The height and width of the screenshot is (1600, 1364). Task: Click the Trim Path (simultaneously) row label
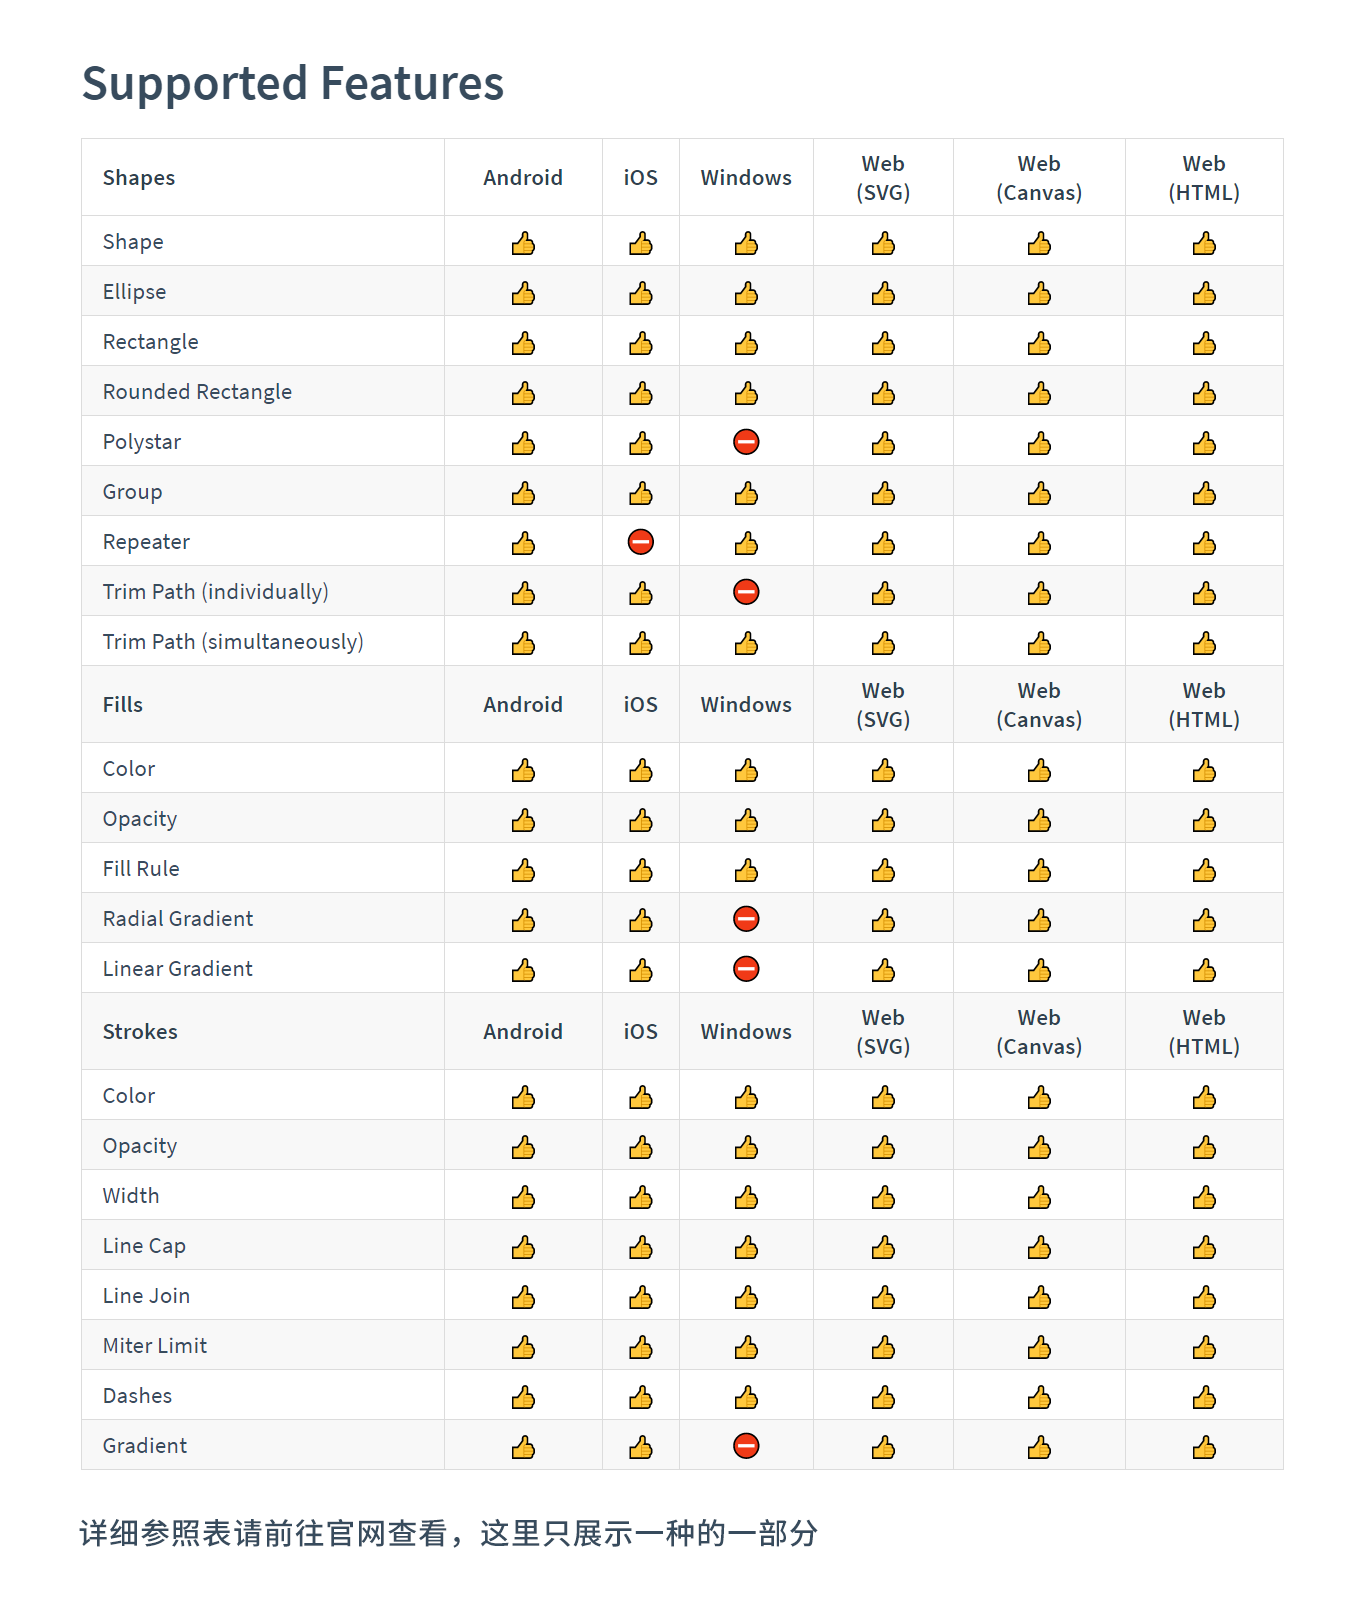point(233,642)
